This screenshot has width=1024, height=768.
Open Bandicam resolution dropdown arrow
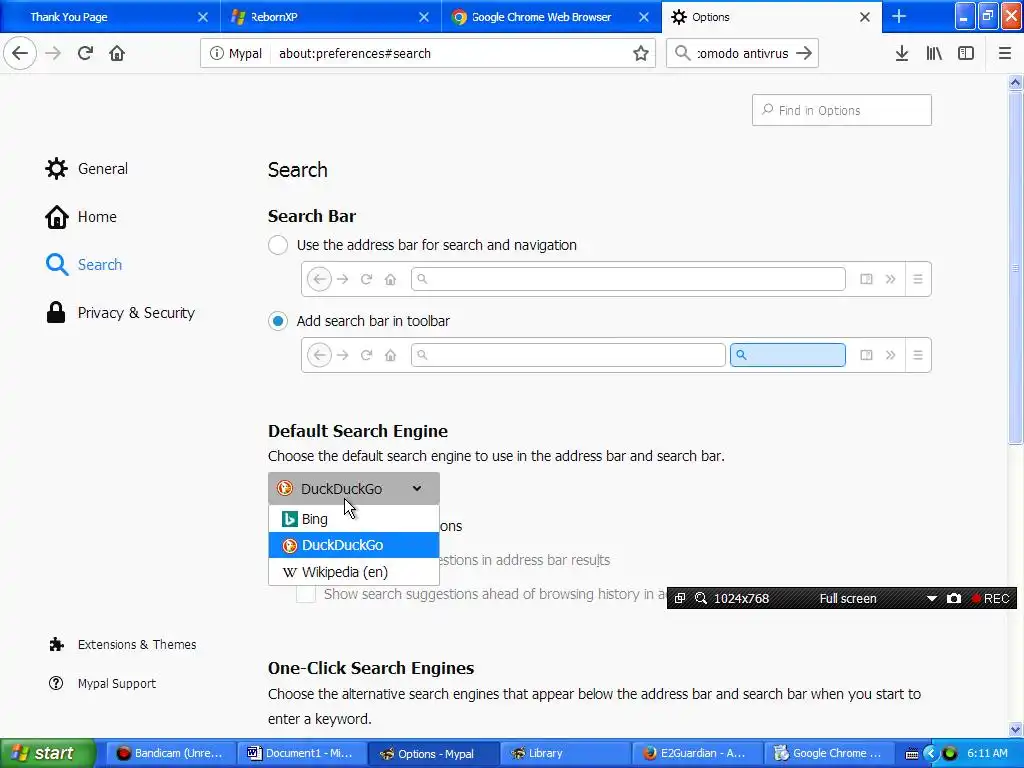[932, 598]
